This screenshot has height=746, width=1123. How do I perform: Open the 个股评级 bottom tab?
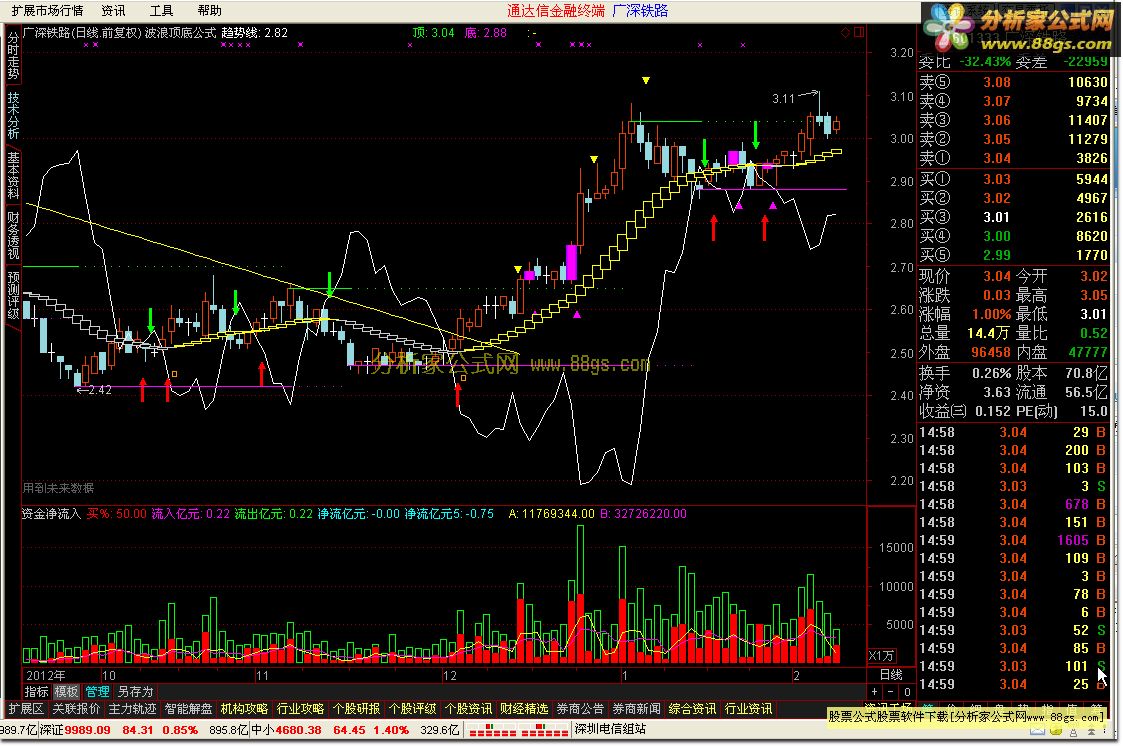[412, 709]
